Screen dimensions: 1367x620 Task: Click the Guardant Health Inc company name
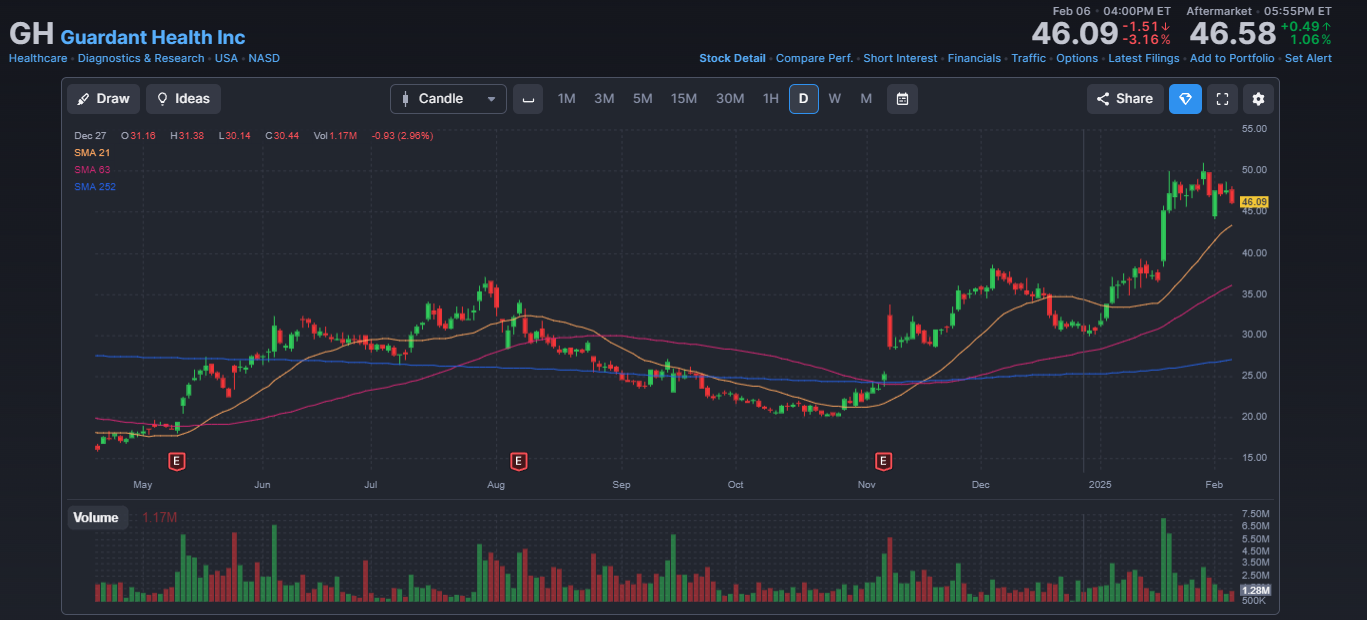(153, 37)
